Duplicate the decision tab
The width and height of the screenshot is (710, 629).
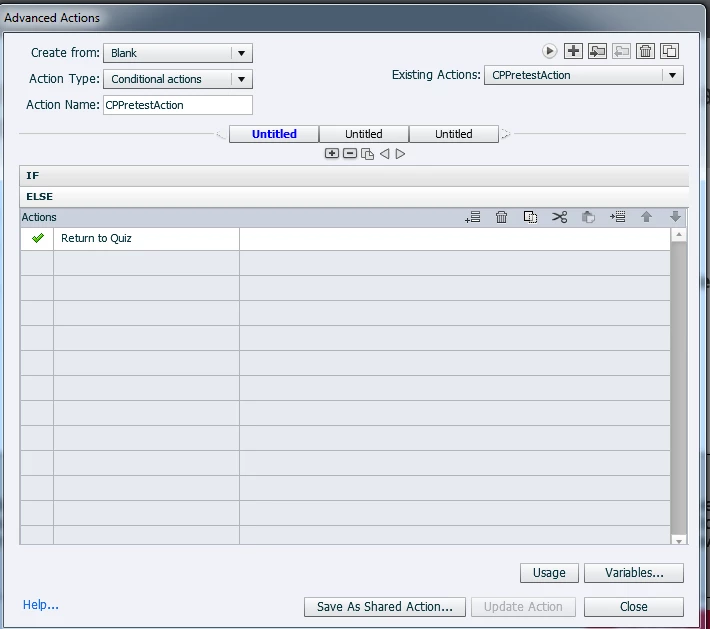click(367, 154)
